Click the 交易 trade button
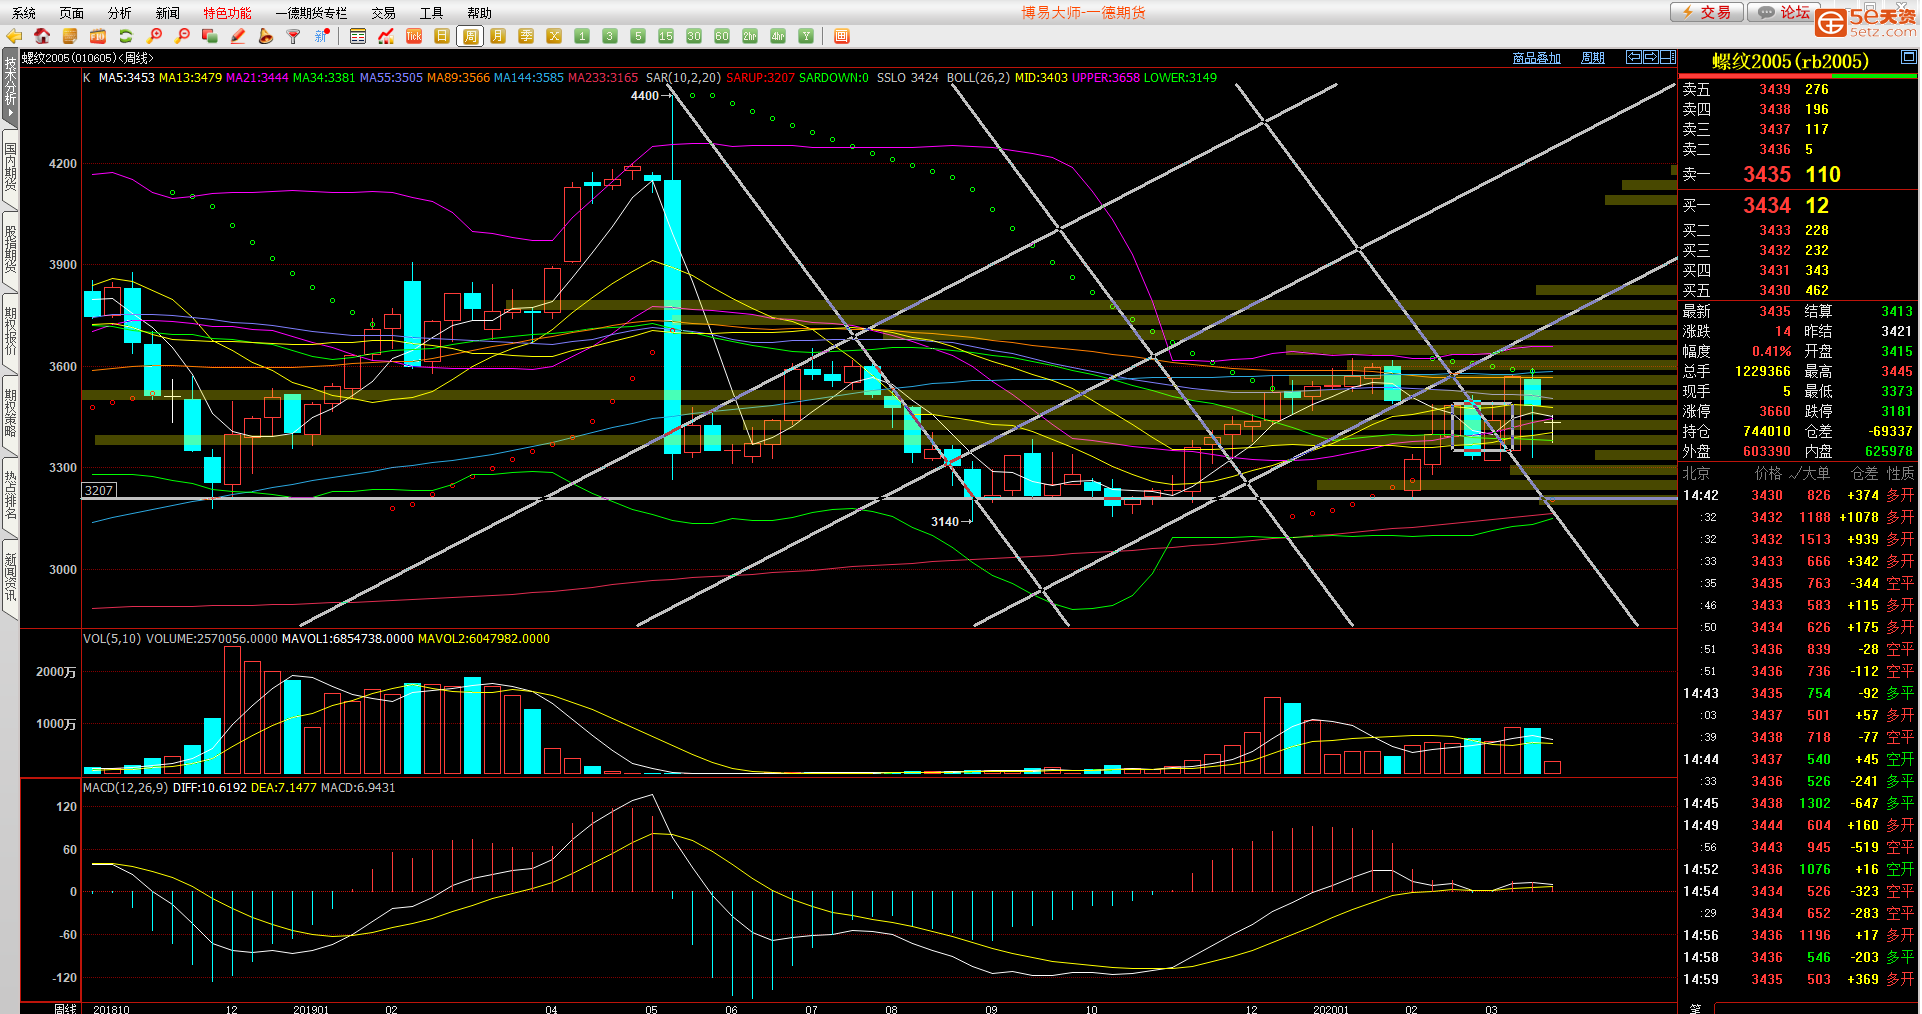The height and width of the screenshot is (1014, 1922). pyautogui.click(x=1707, y=12)
